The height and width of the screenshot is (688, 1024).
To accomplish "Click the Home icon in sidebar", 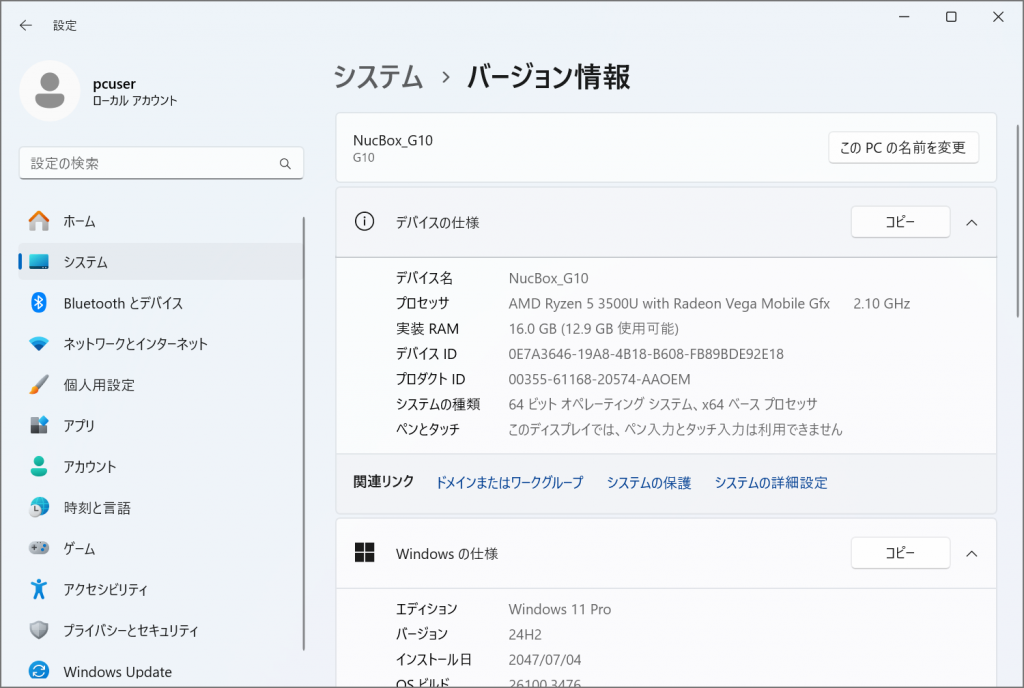I will (39, 221).
